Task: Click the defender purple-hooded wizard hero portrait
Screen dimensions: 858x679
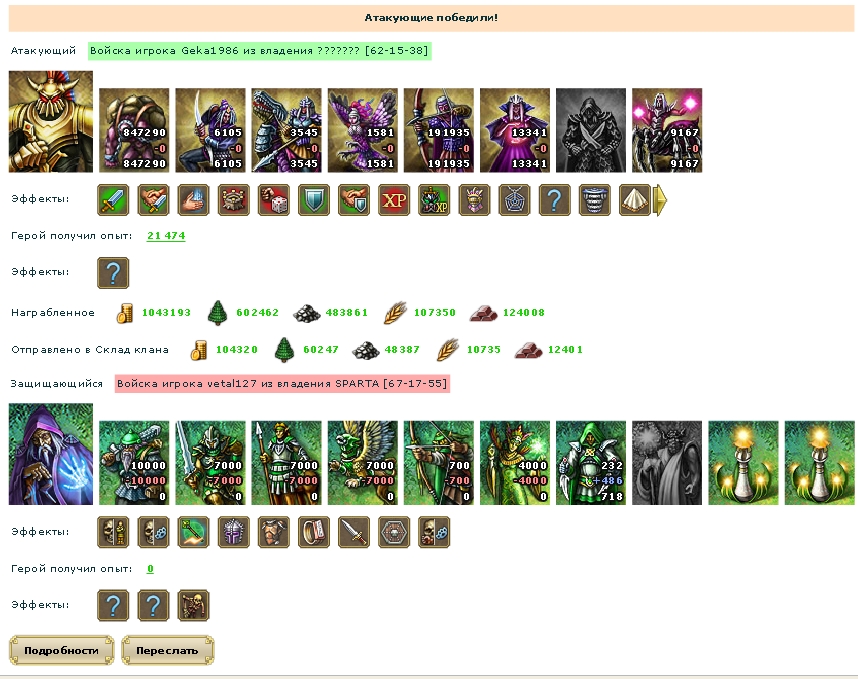Action: click(x=51, y=454)
